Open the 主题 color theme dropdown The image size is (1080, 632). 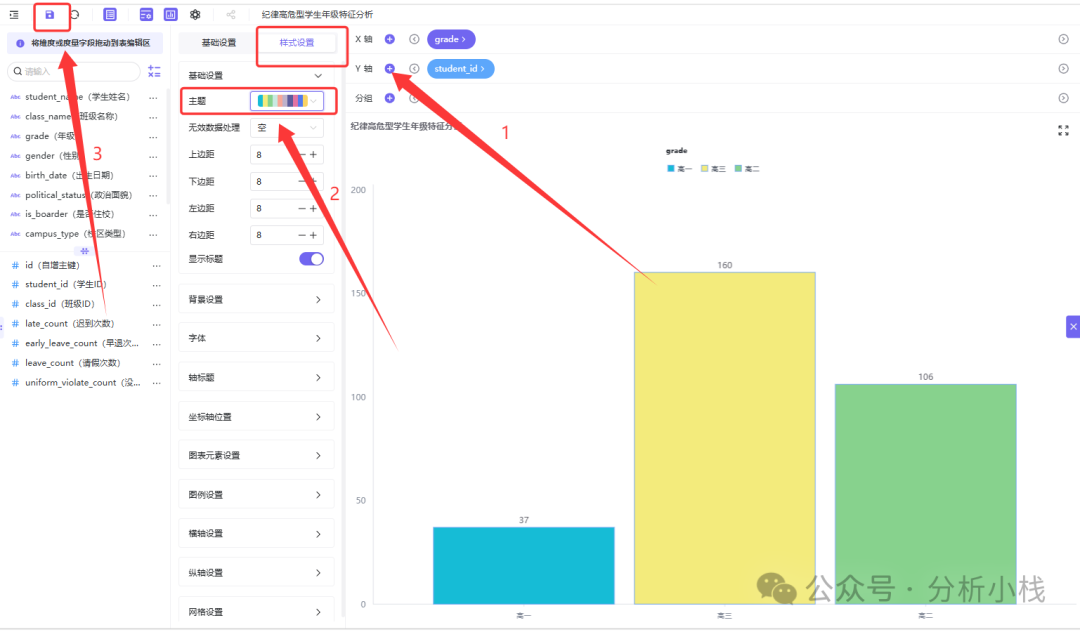click(287, 101)
